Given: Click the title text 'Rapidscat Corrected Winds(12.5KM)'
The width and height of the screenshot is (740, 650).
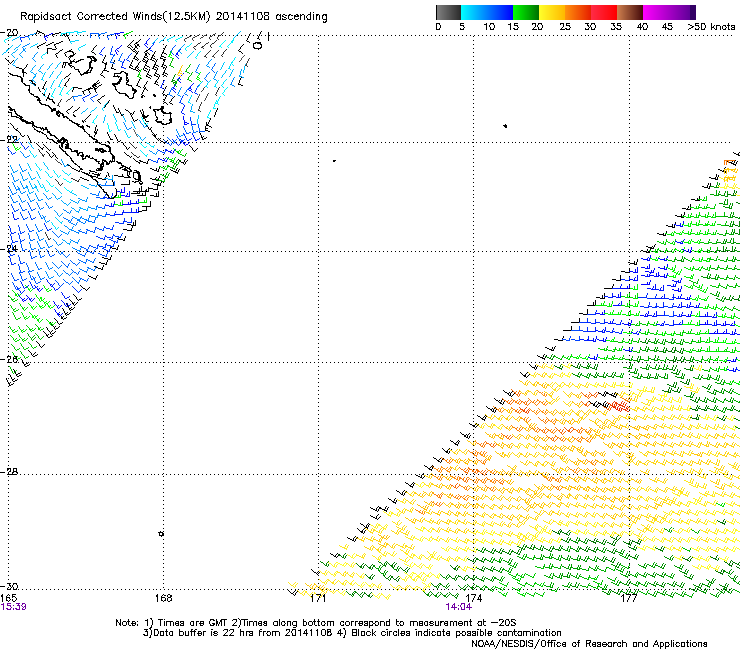Looking at the screenshot, I should 115,17.
